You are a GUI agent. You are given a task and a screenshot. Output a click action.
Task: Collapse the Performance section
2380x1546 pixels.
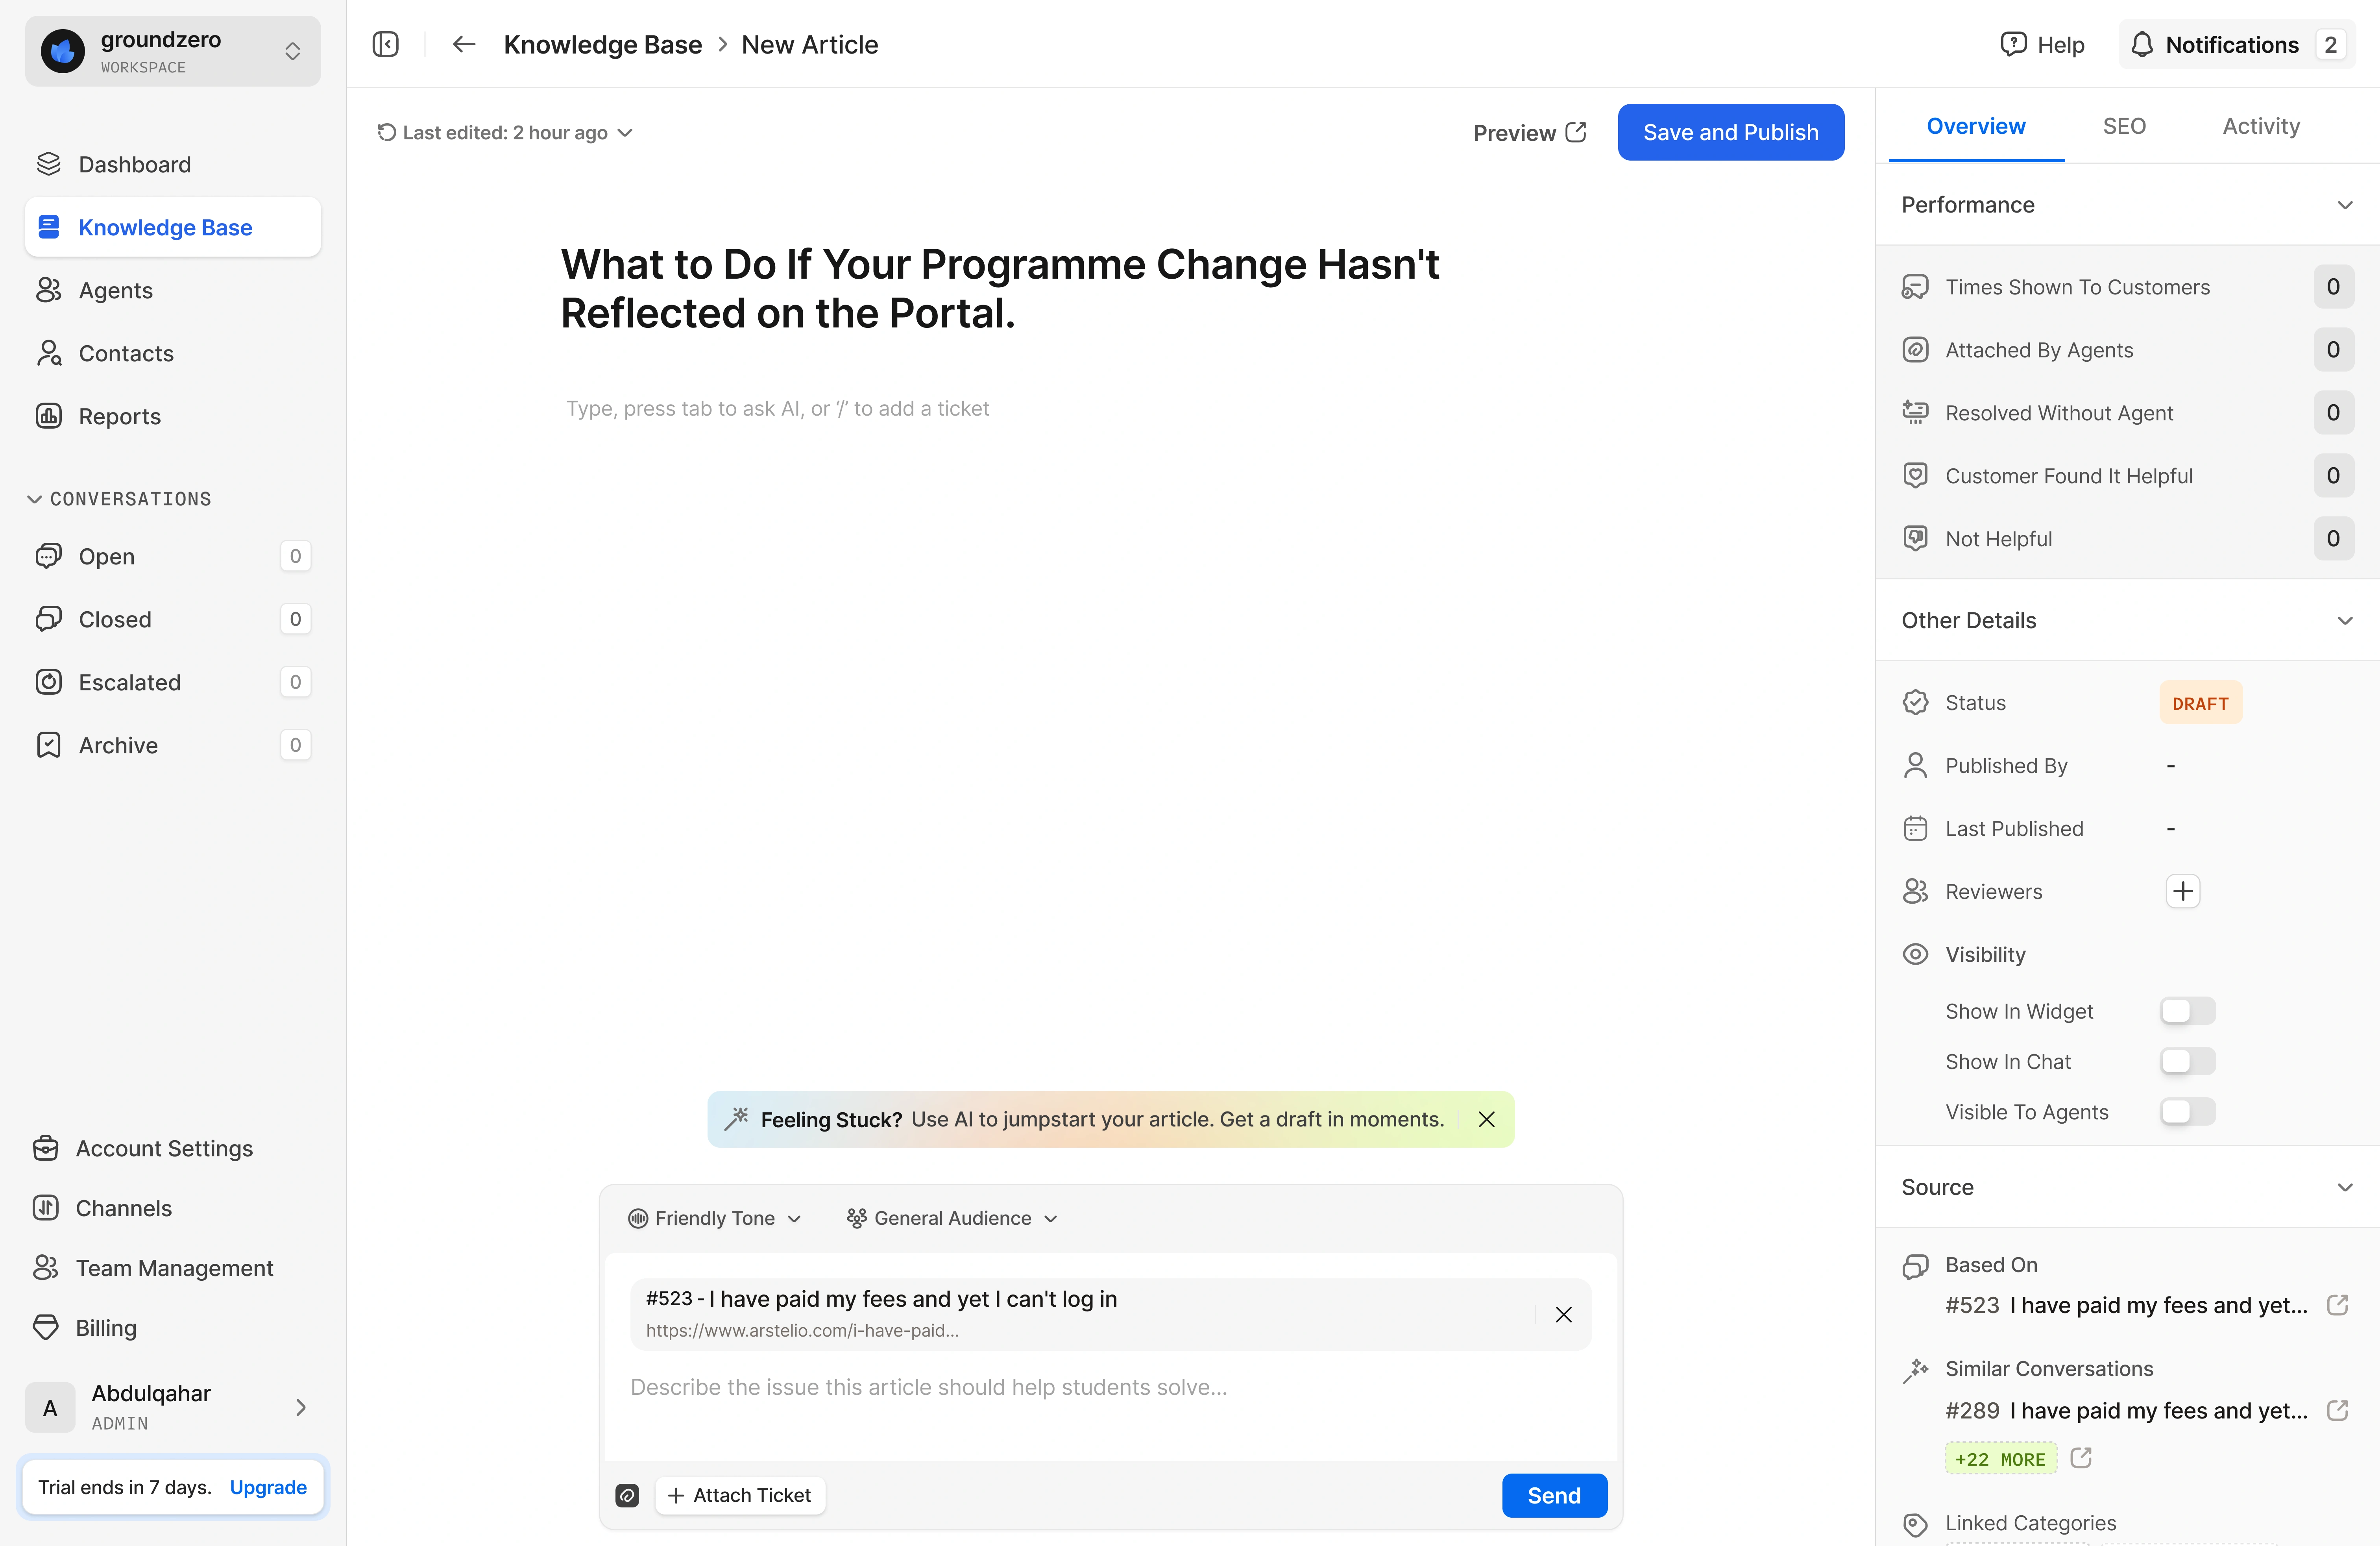[x=2344, y=205]
